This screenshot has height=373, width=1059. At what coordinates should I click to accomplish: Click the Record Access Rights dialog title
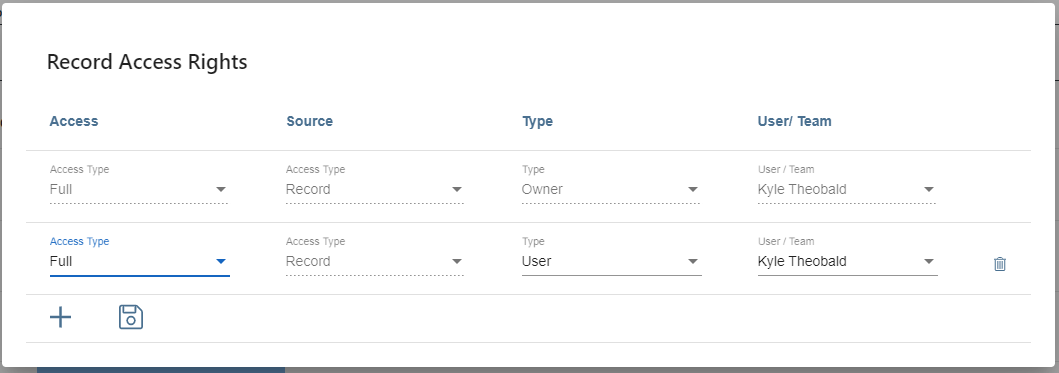click(x=147, y=62)
